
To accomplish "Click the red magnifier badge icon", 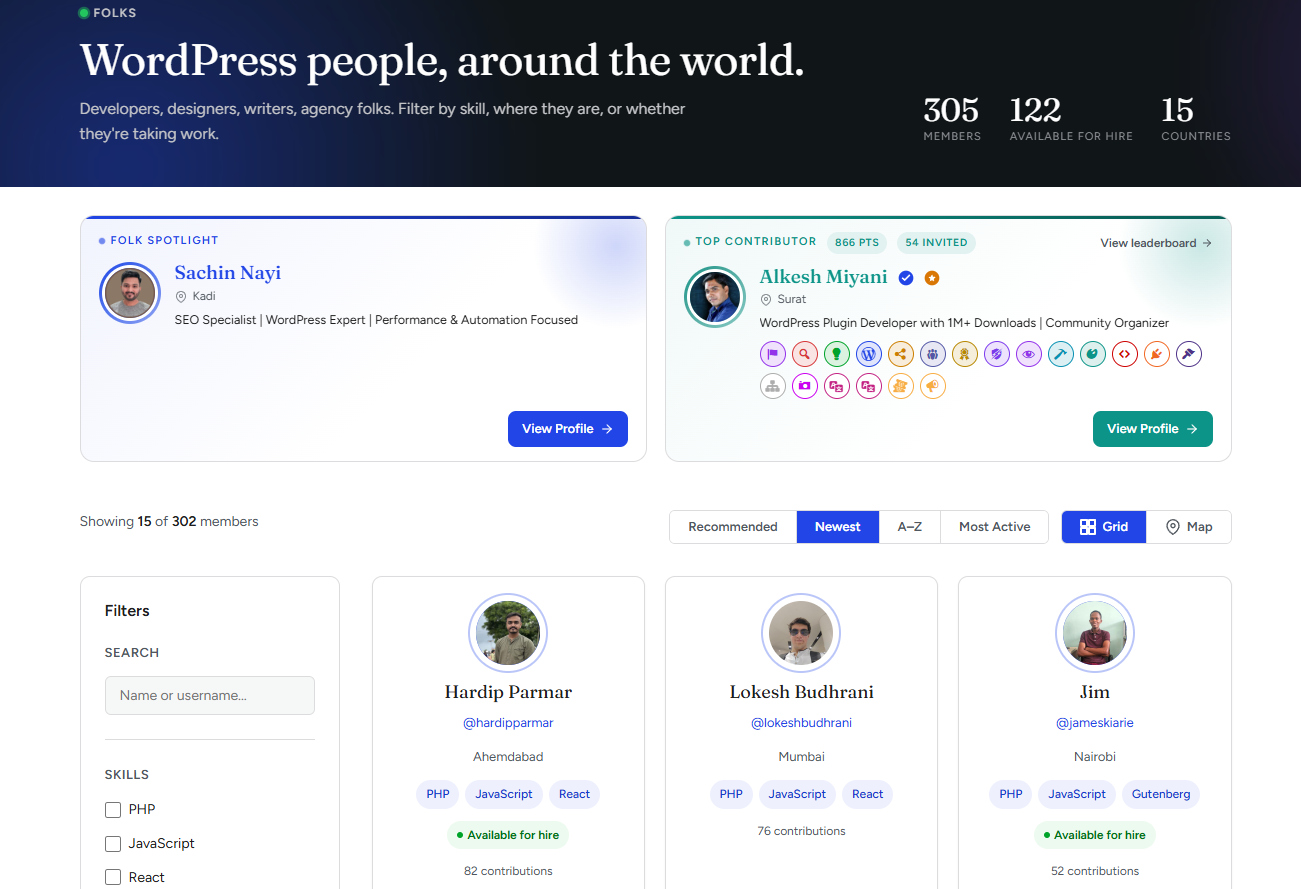I will [x=805, y=354].
